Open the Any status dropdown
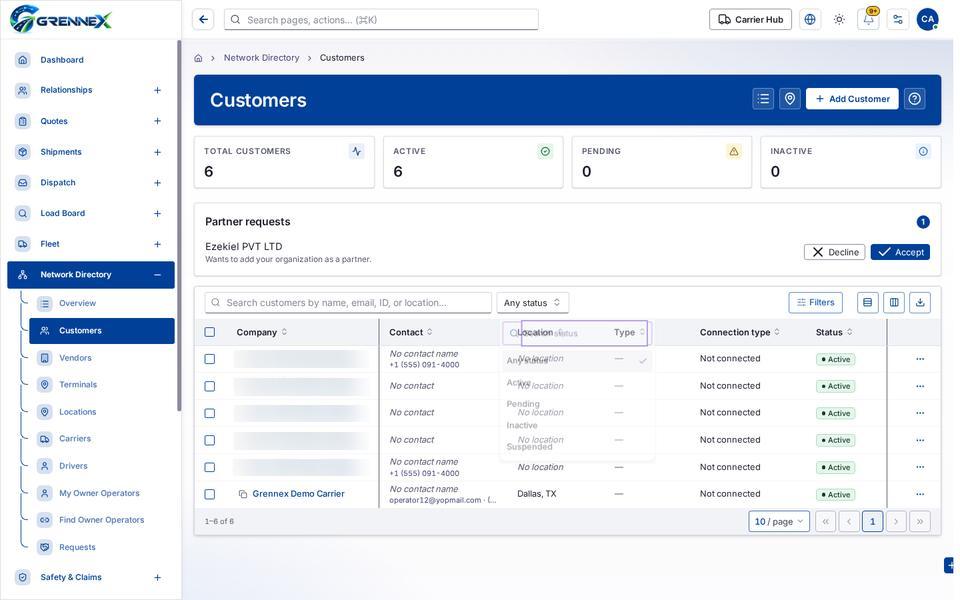The width and height of the screenshot is (960, 600). tap(532, 302)
